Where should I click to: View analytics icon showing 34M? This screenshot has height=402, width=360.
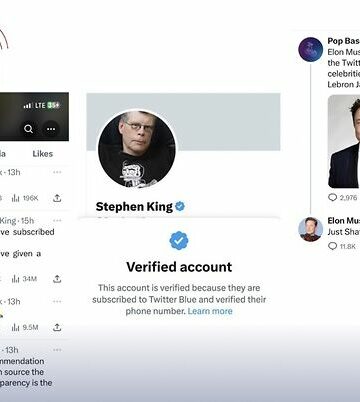tap(16, 279)
